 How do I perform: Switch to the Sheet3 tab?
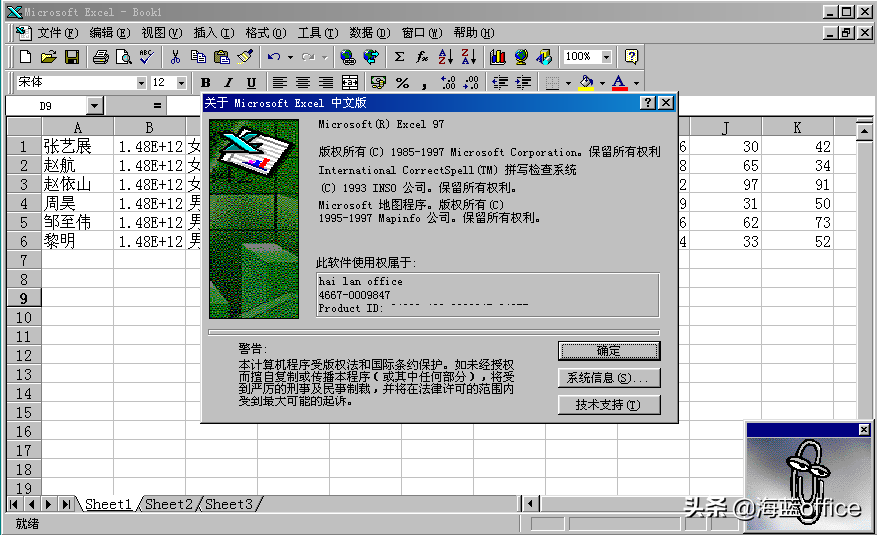229,504
